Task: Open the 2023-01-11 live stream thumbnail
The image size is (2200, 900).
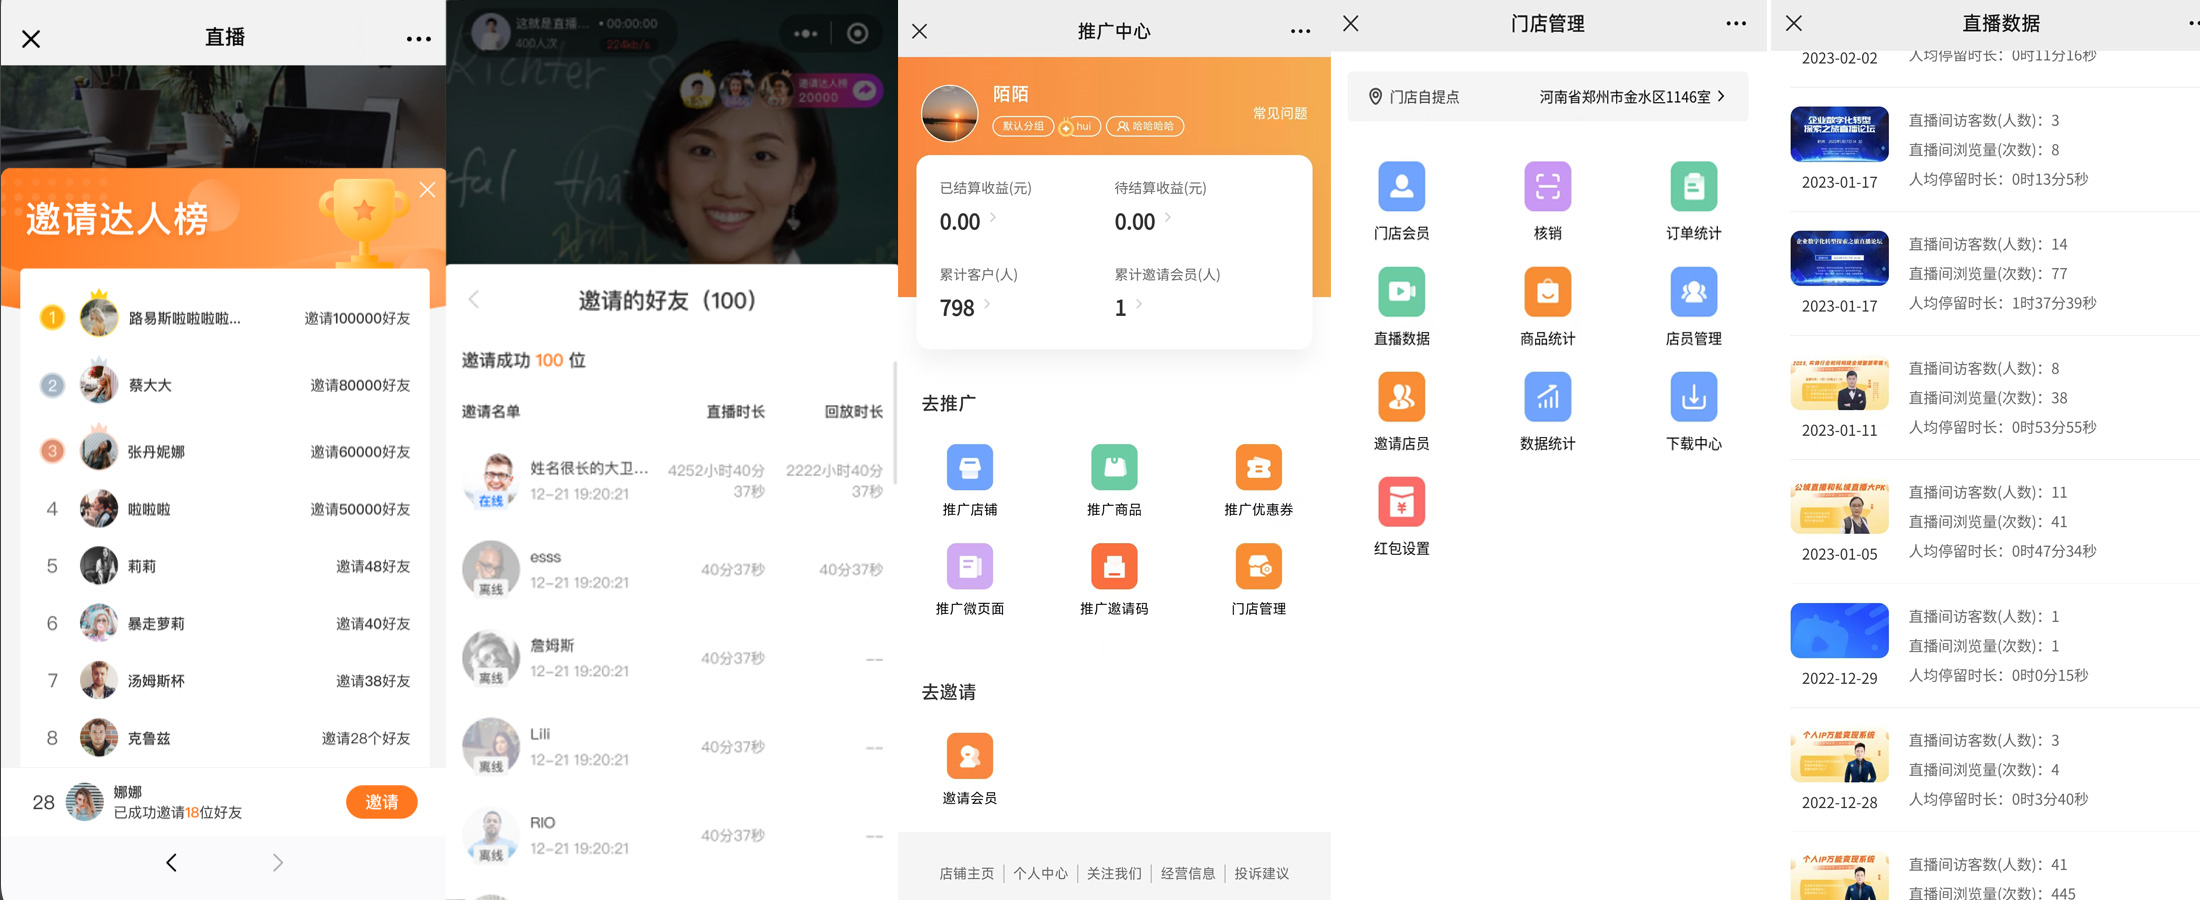Action: pos(1839,385)
